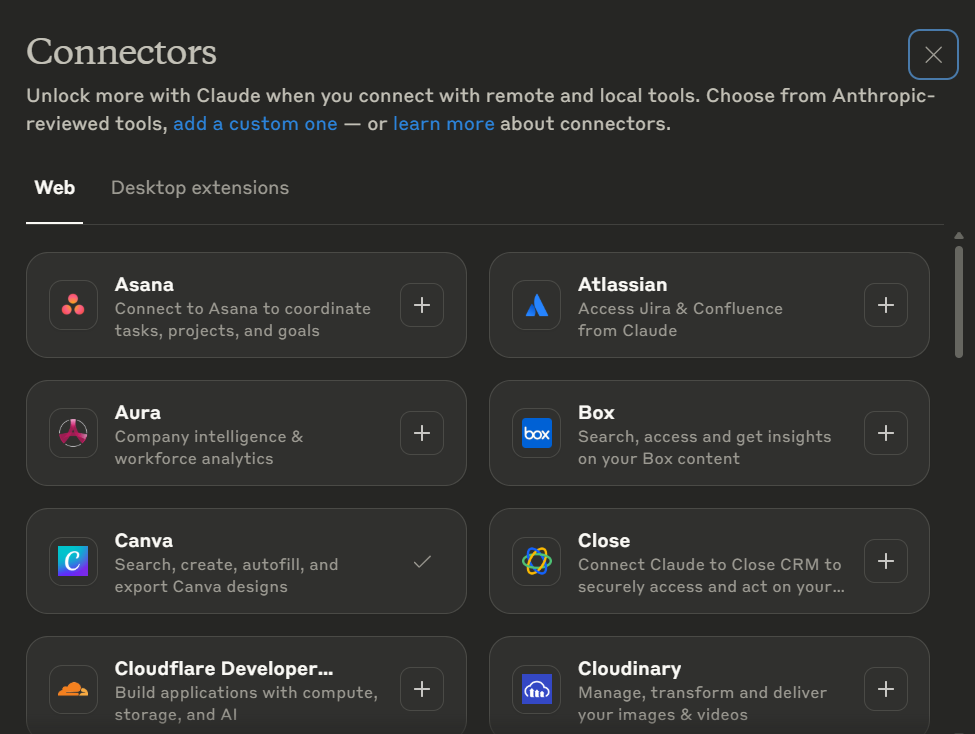
Task: Add the Cloudinary connector
Action: [x=885, y=689]
